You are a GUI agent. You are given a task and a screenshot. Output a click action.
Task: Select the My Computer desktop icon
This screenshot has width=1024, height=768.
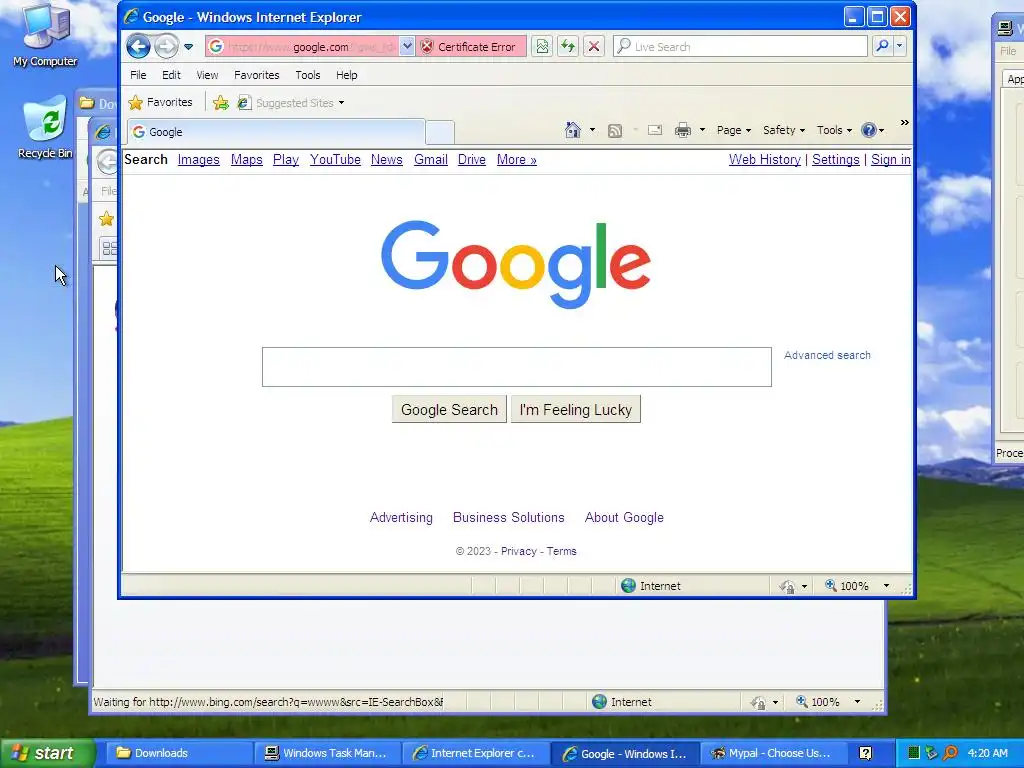pyautogui.click(x=45, y=35)
